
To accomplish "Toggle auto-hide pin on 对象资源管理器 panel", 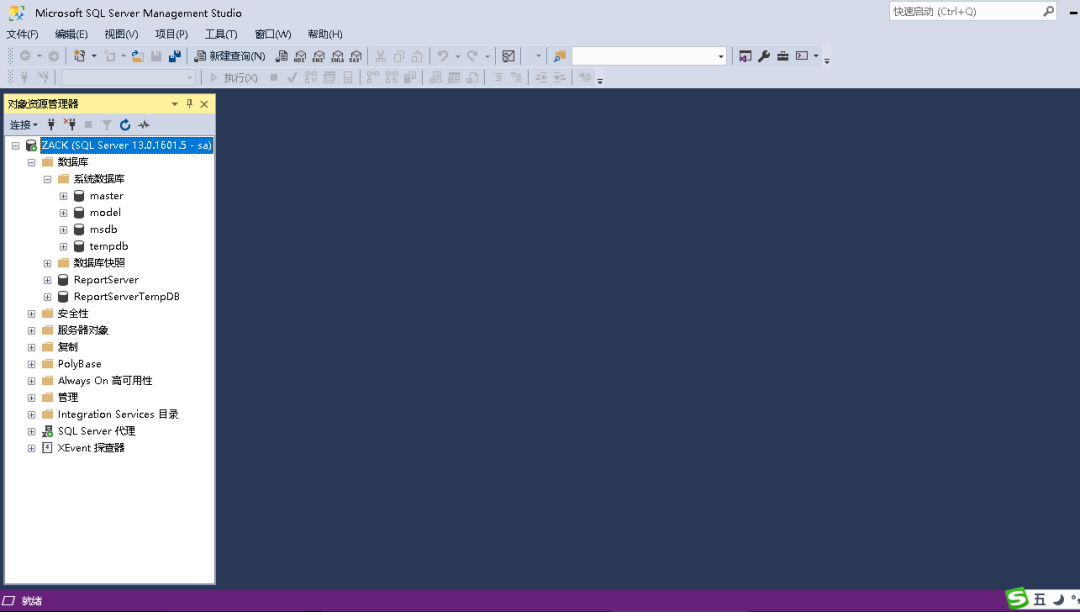I will (189, 104).
